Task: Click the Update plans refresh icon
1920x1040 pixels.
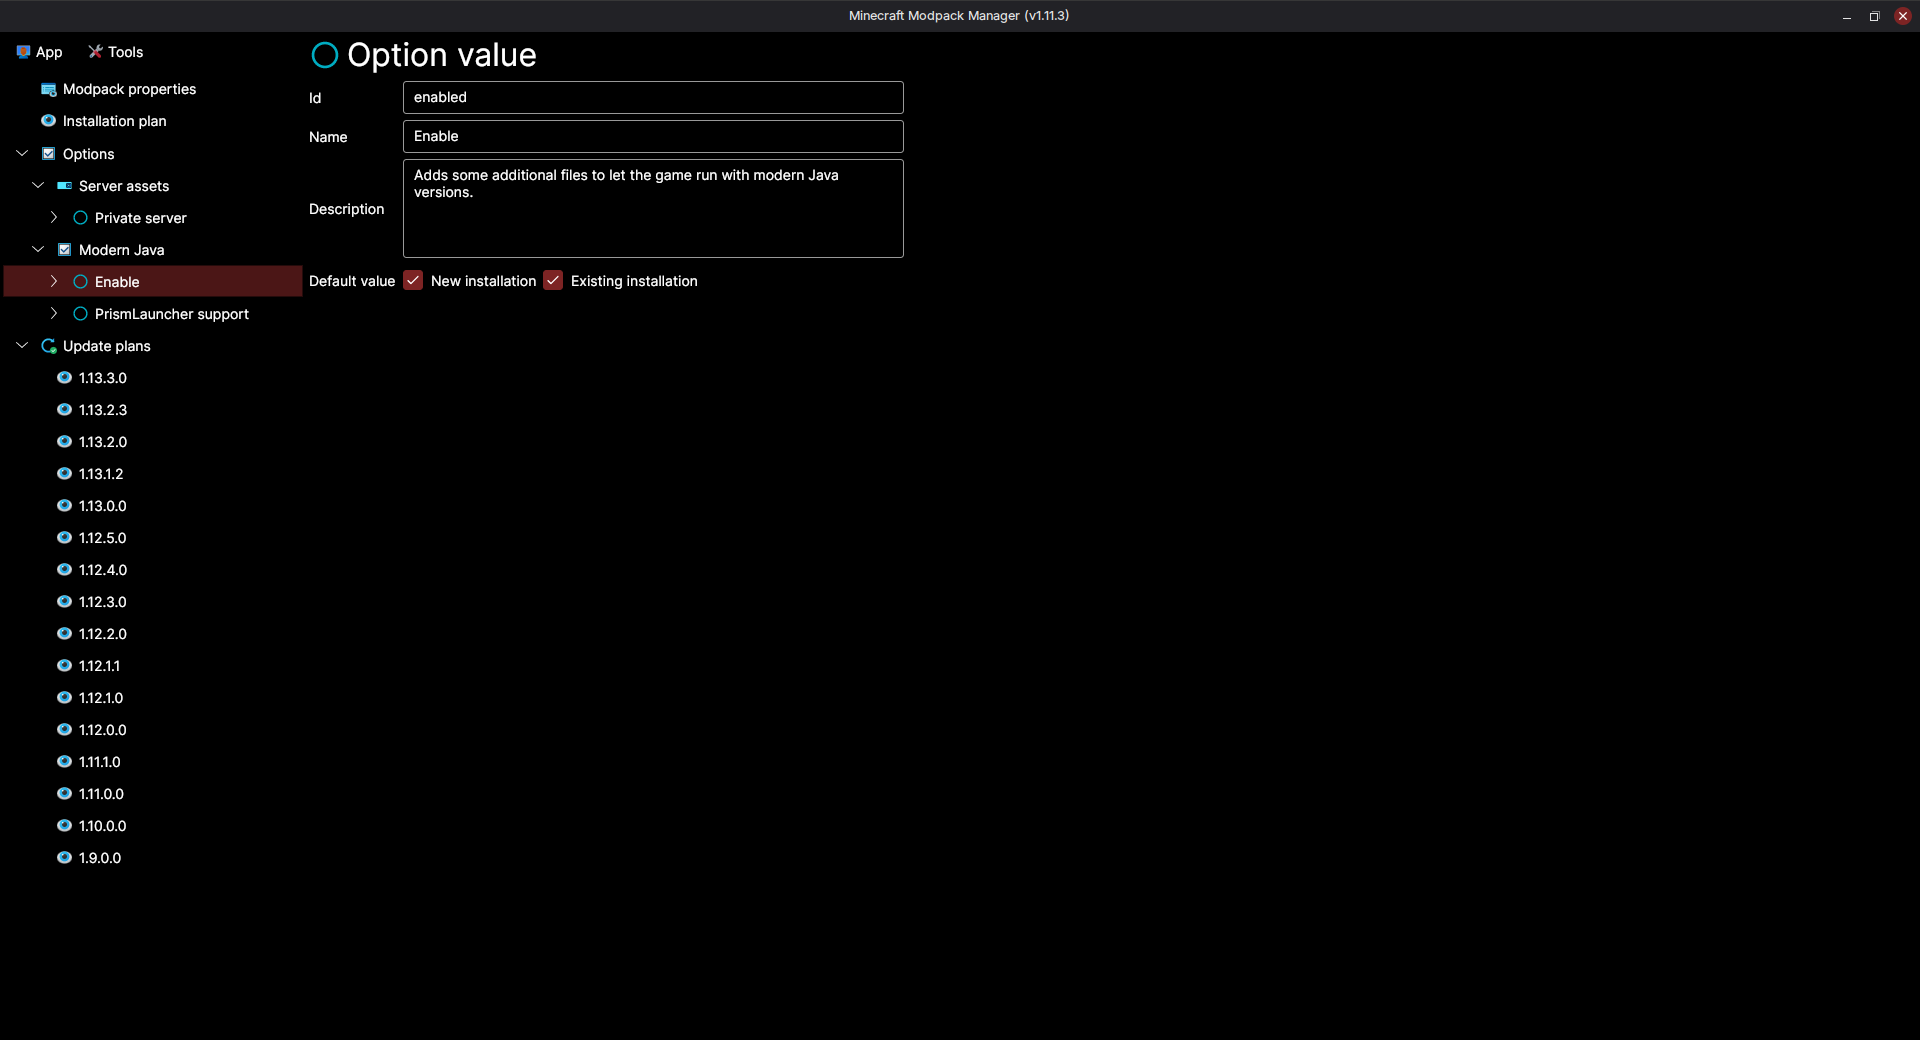Action: click(x=48, y=346)
